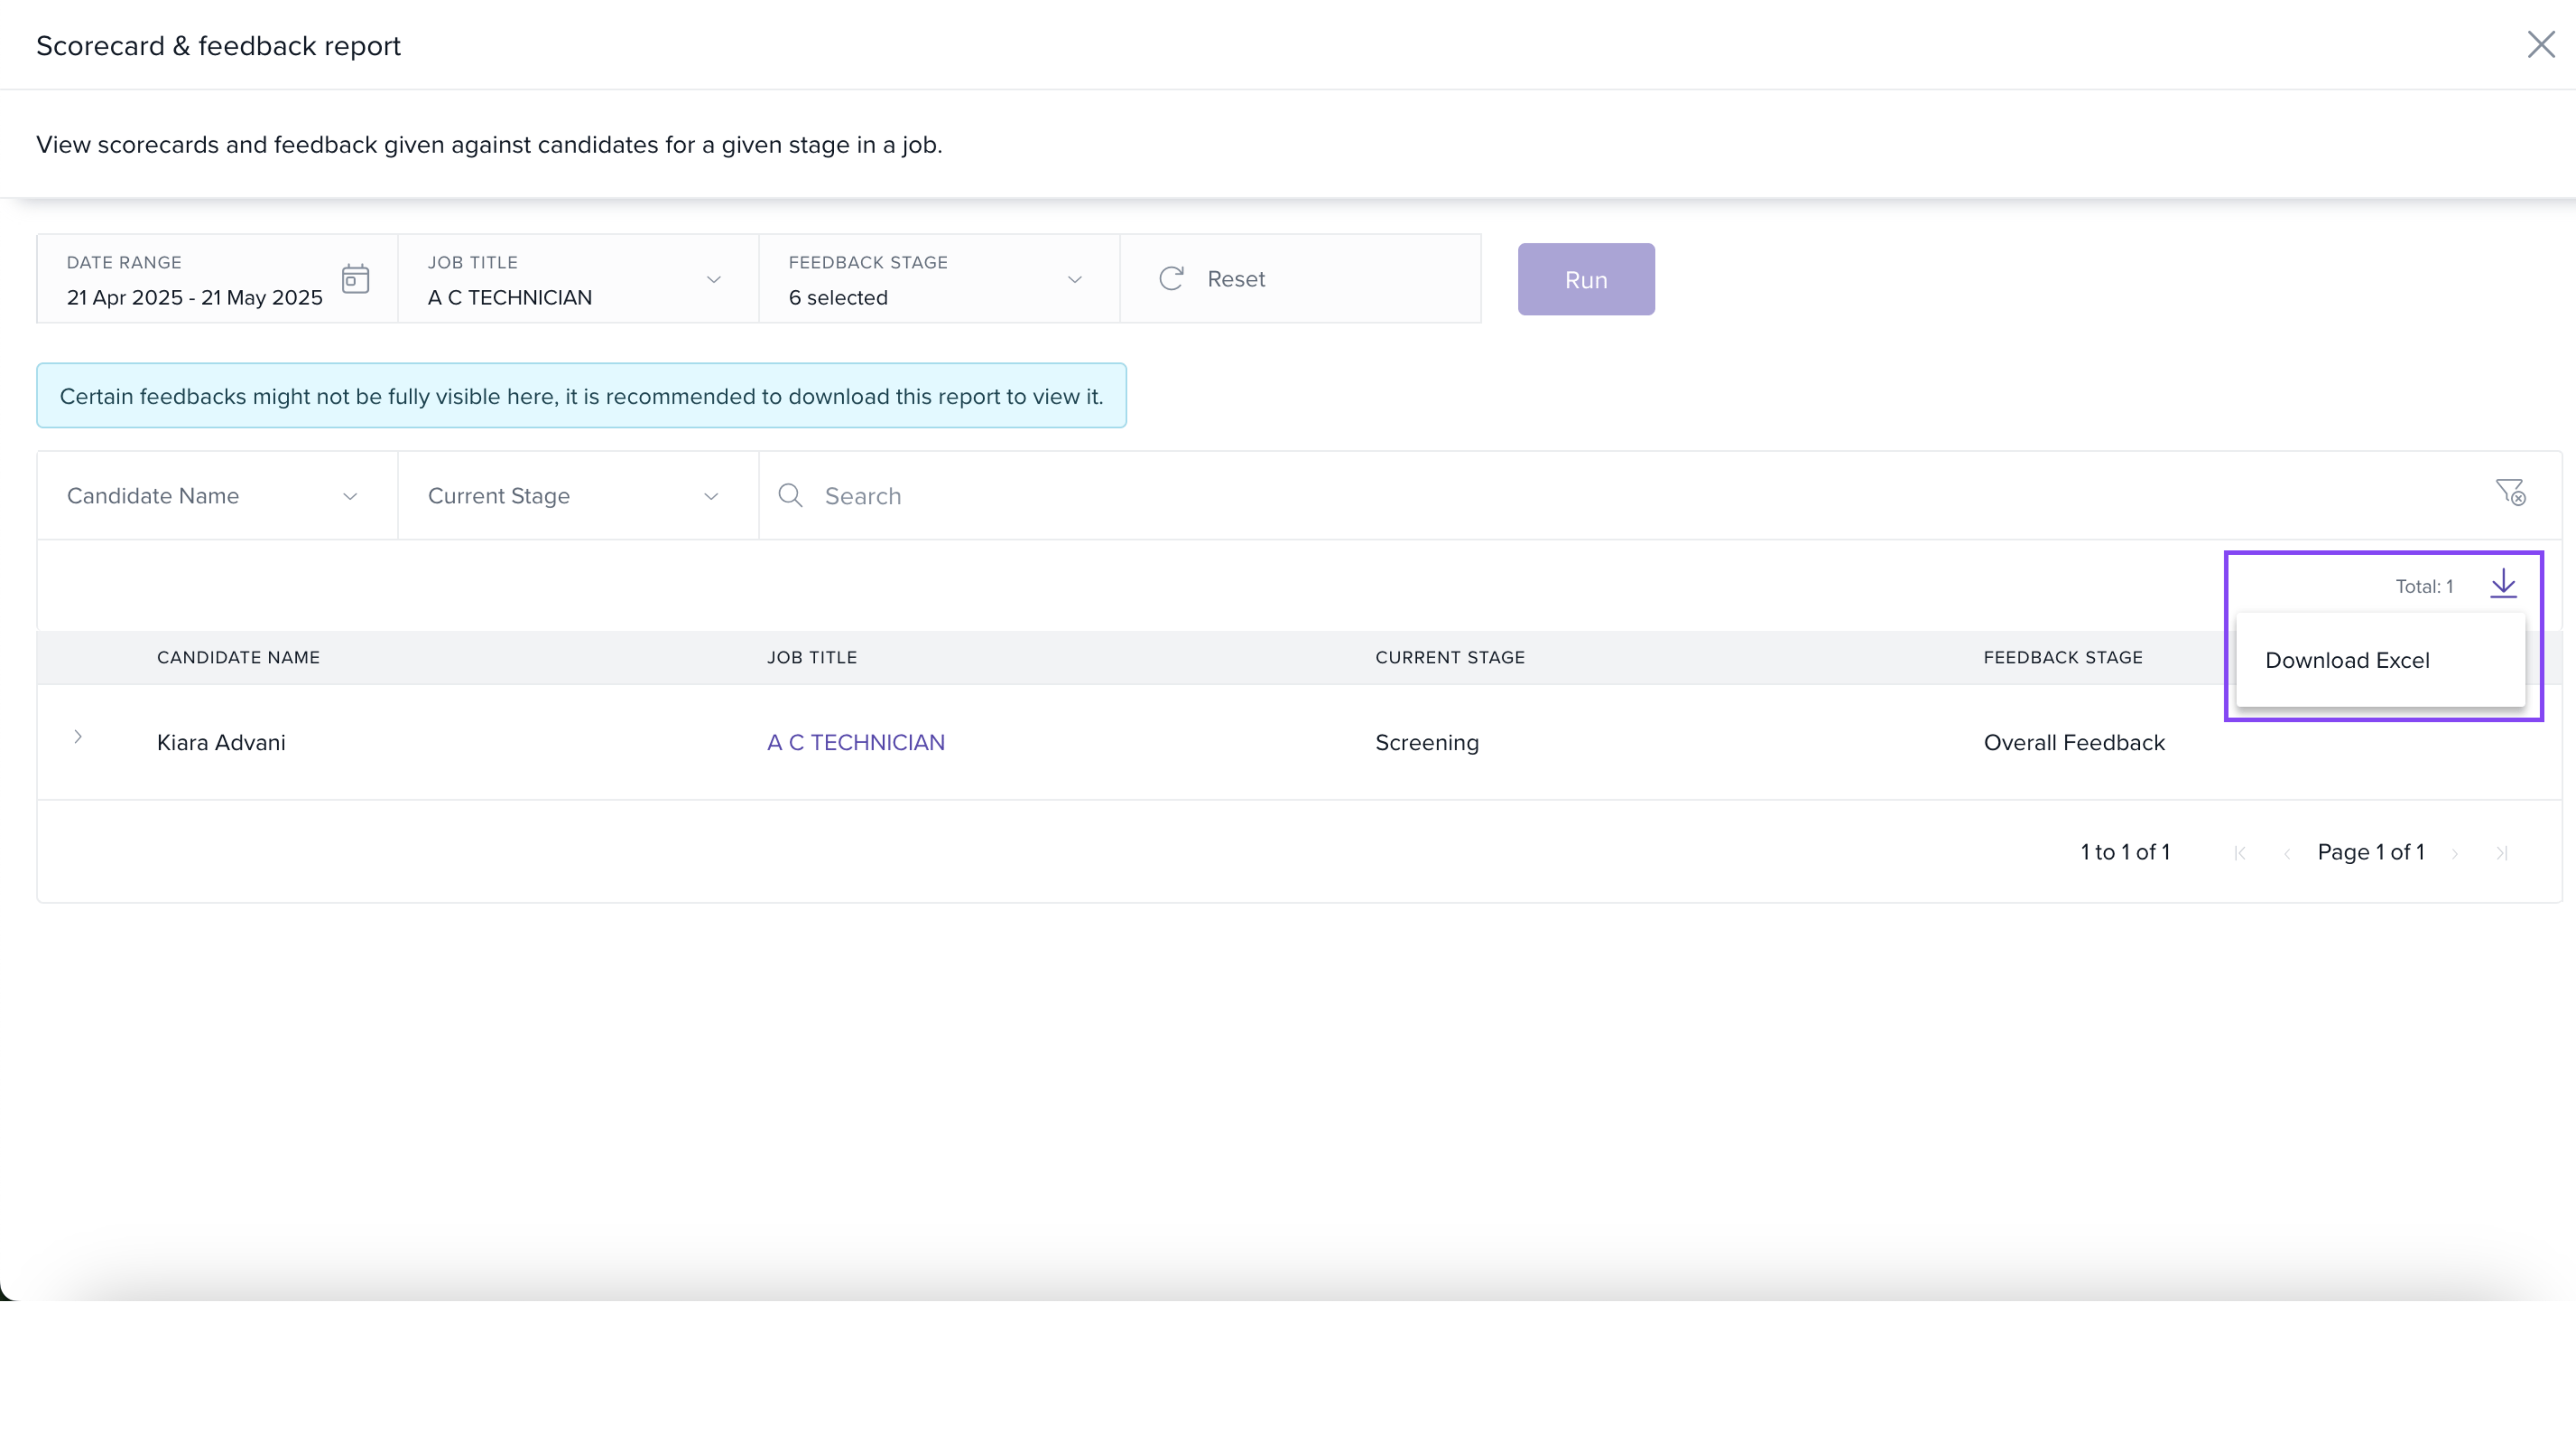Click the search magnifier icon
This screenshot has width=2576, height=1449.
tap(790, 496)
